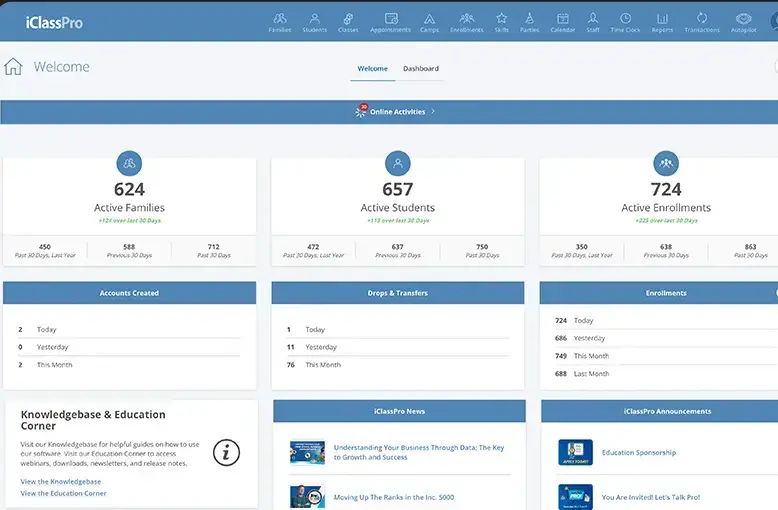Open Enrollments in the top nav

(466, 23)
